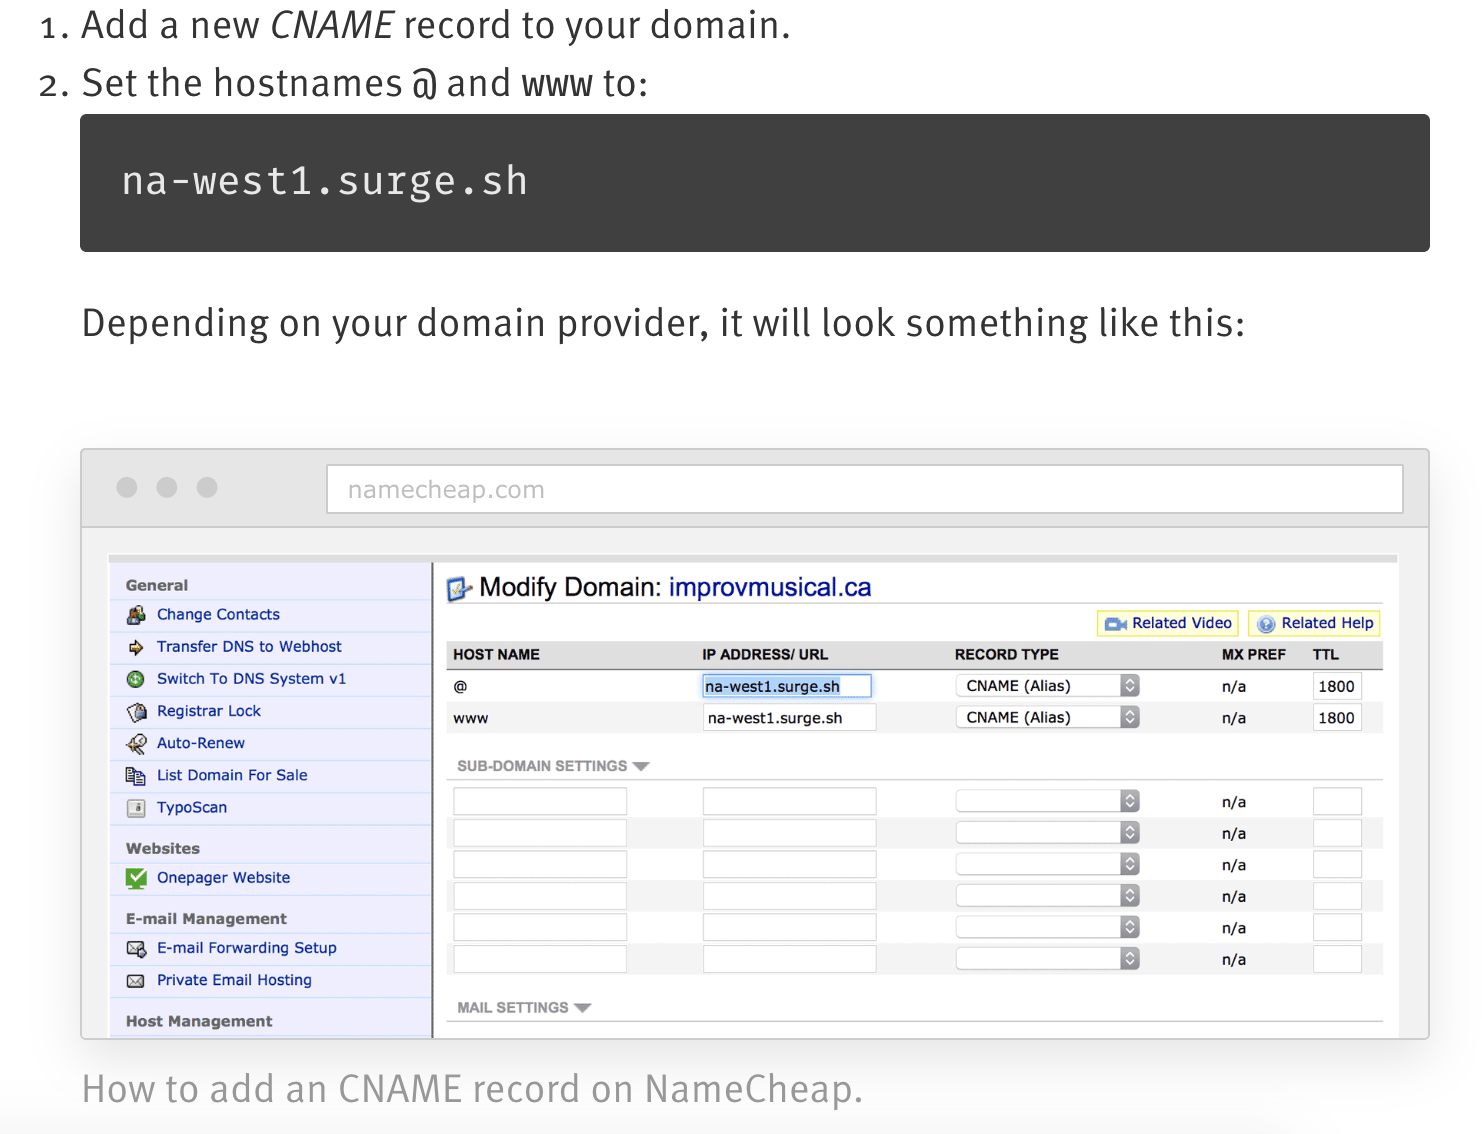The width and height of the screenshot is (1482, 1134).
Task: Click the namecheap.com address bar
Action: click(x=865, y=489)
